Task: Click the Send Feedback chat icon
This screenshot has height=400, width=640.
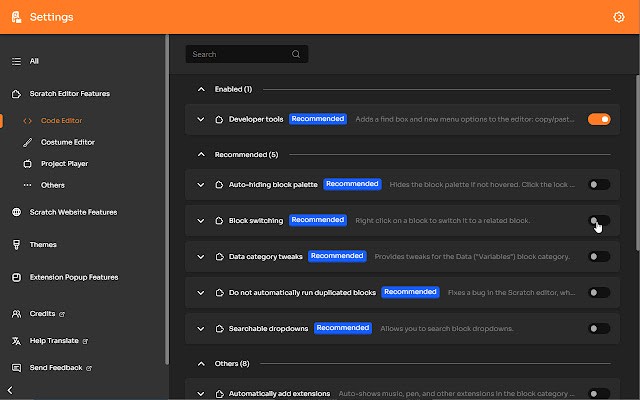Action: pos(16,368)
